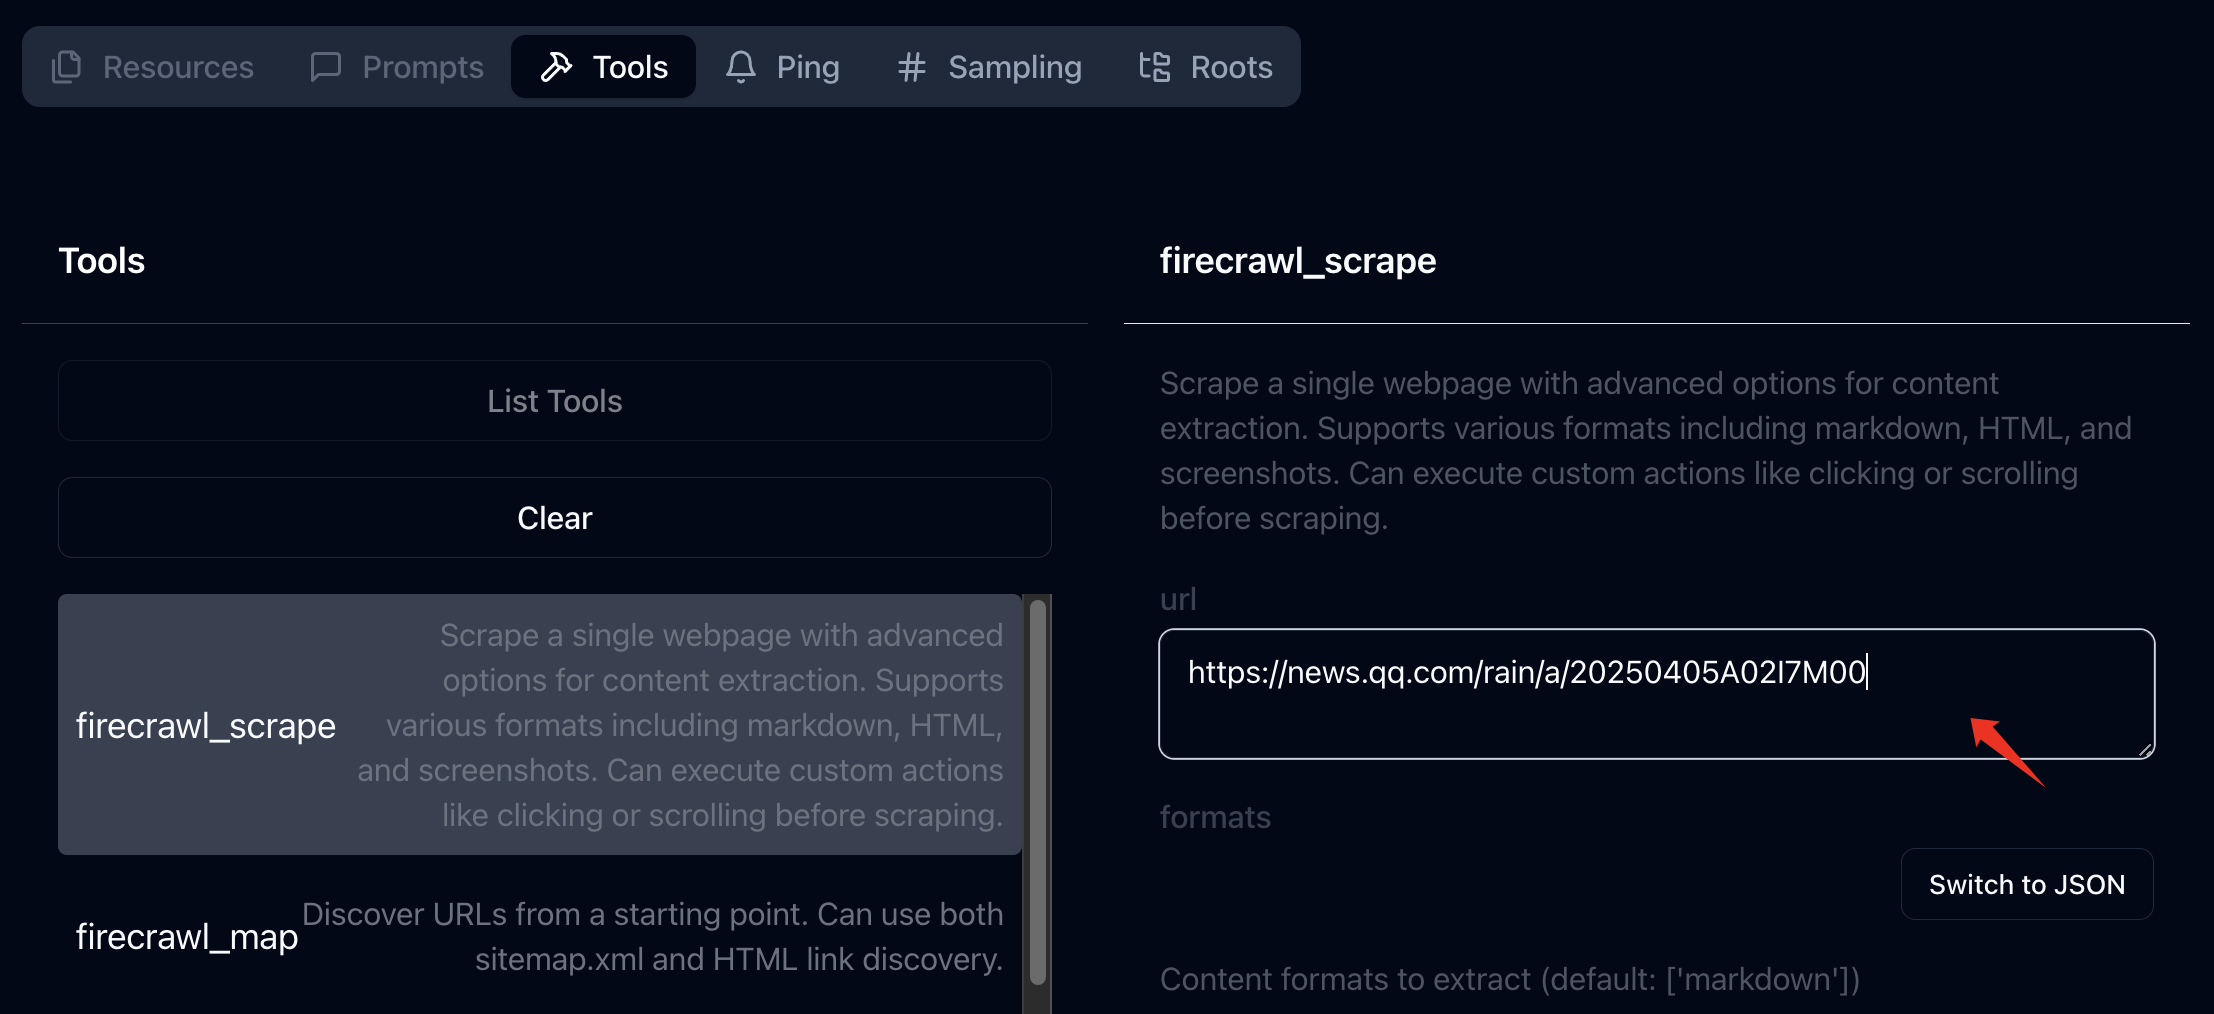Click the Ping bell icon
Viewport: 2214px width, 1014px height.
(740, 67)
